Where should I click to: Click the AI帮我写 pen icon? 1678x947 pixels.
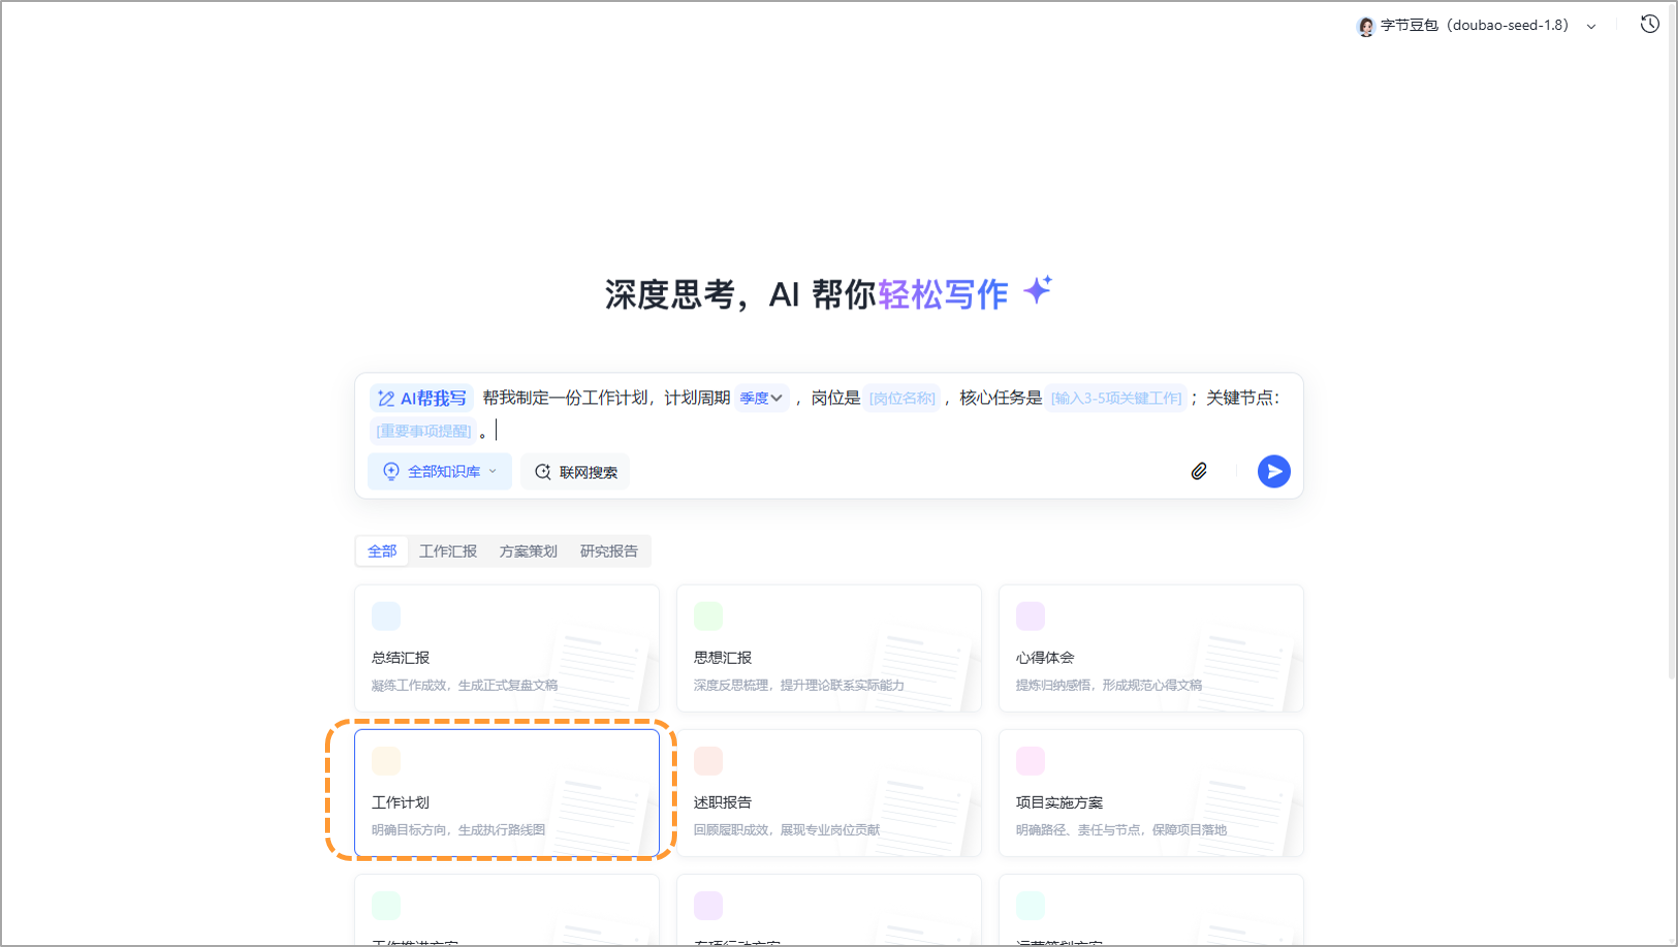tap(387, 398)
